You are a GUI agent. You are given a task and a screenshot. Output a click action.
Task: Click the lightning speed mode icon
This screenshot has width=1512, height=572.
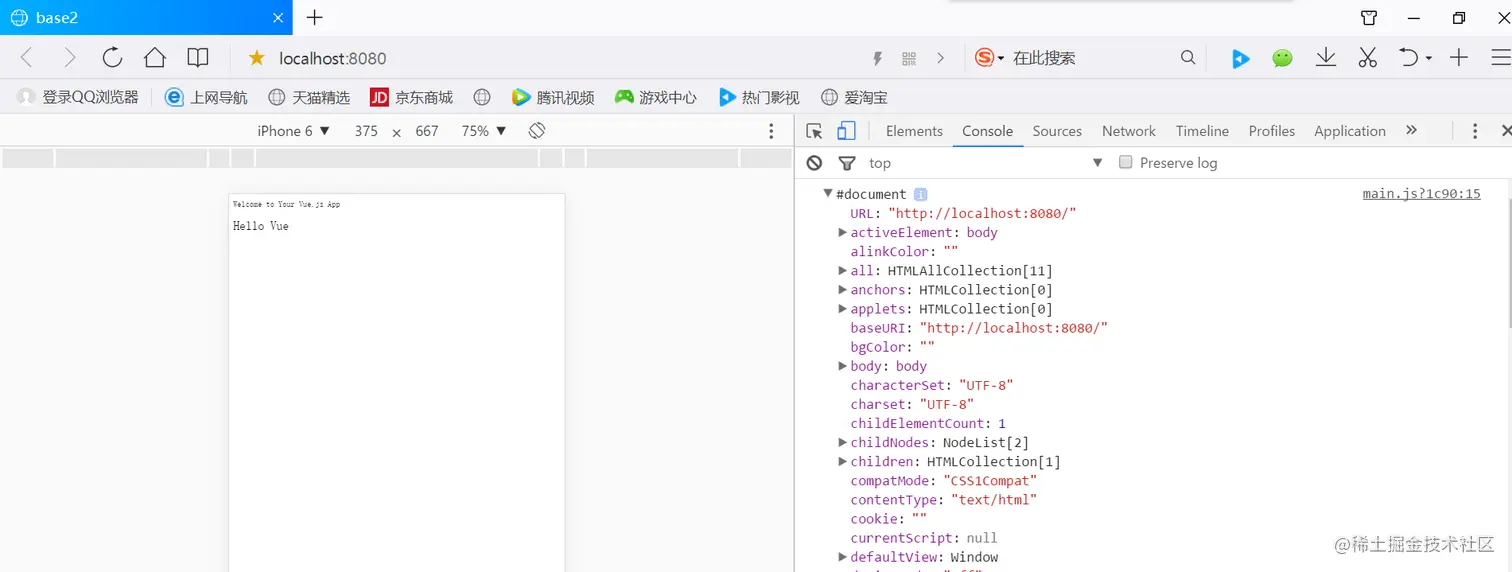tap(878, 59)
